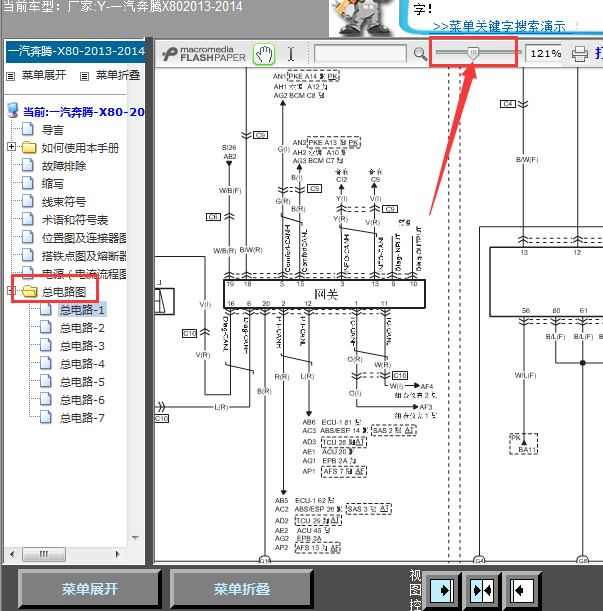Image resolution: width=603 pixels, height=611 pixels.
Task: Click sidebar horizontal scrollbar right arrow
Action: click(118, 554)
